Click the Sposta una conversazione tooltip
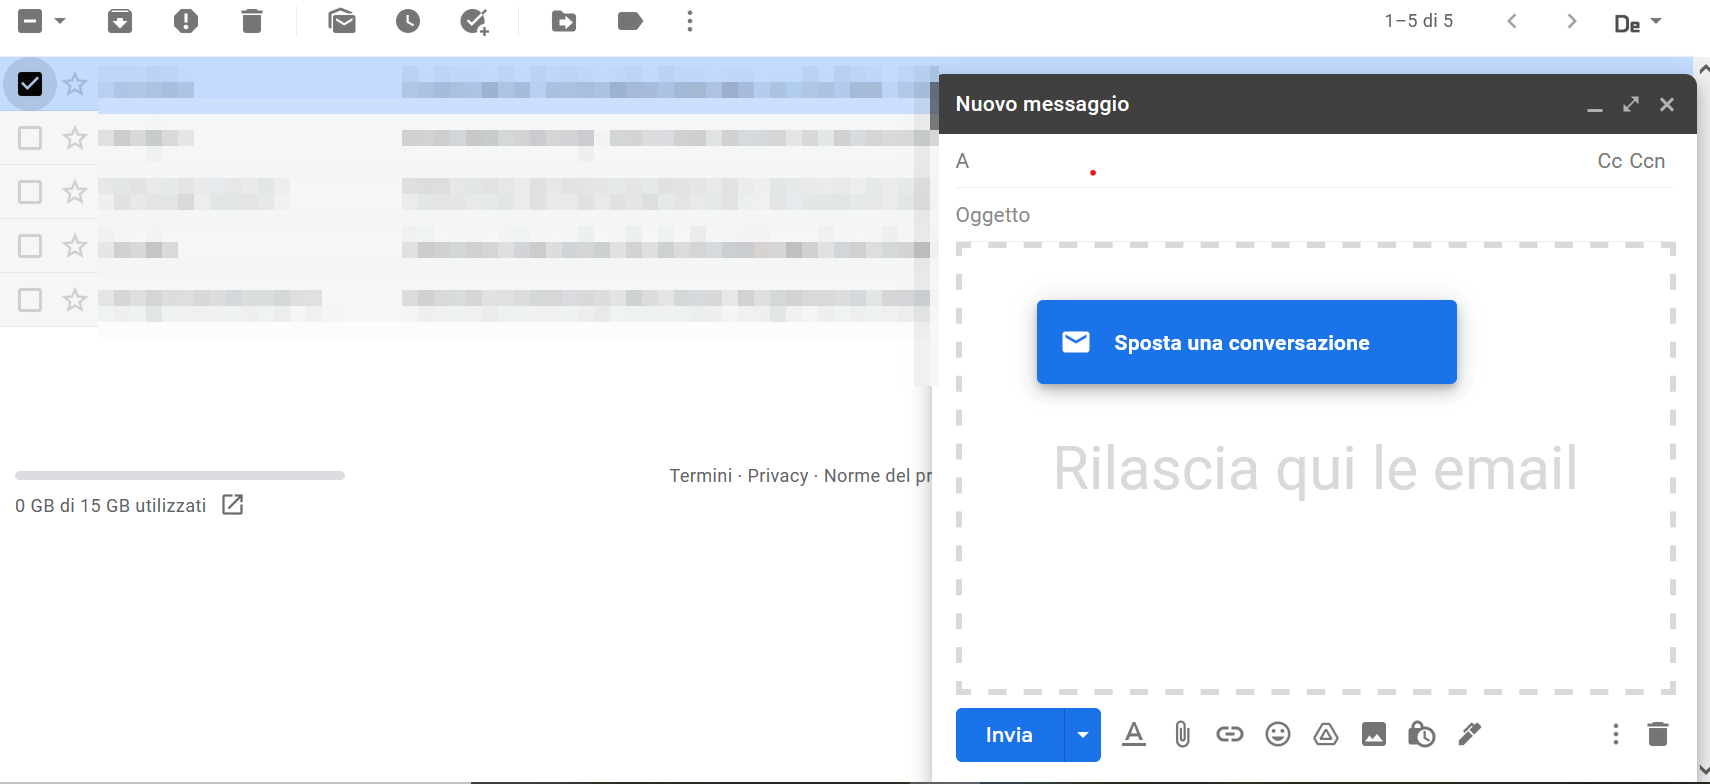1710x784 pixels. coord(1246,342)
